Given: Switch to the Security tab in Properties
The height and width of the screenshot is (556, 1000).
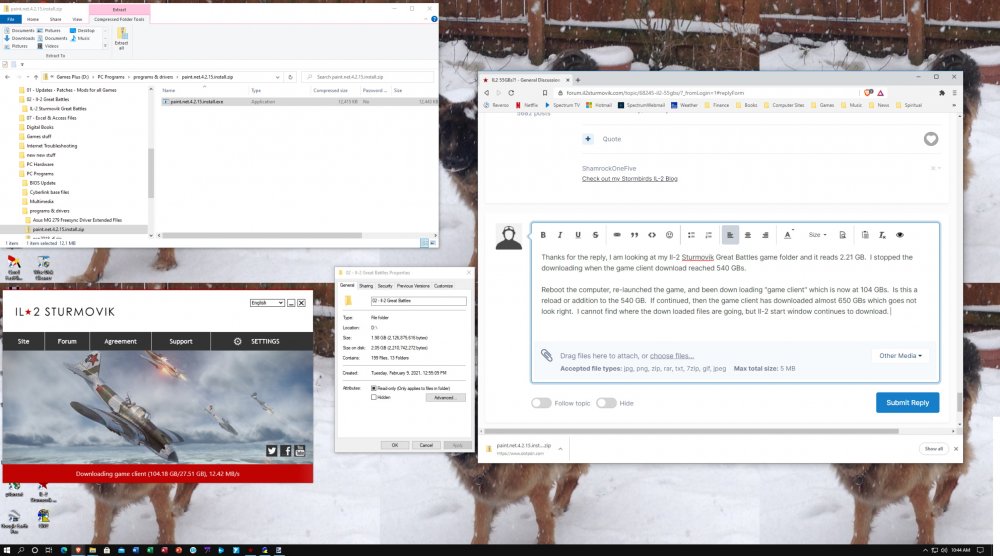Looking at the screenshot, I should 385,285.
